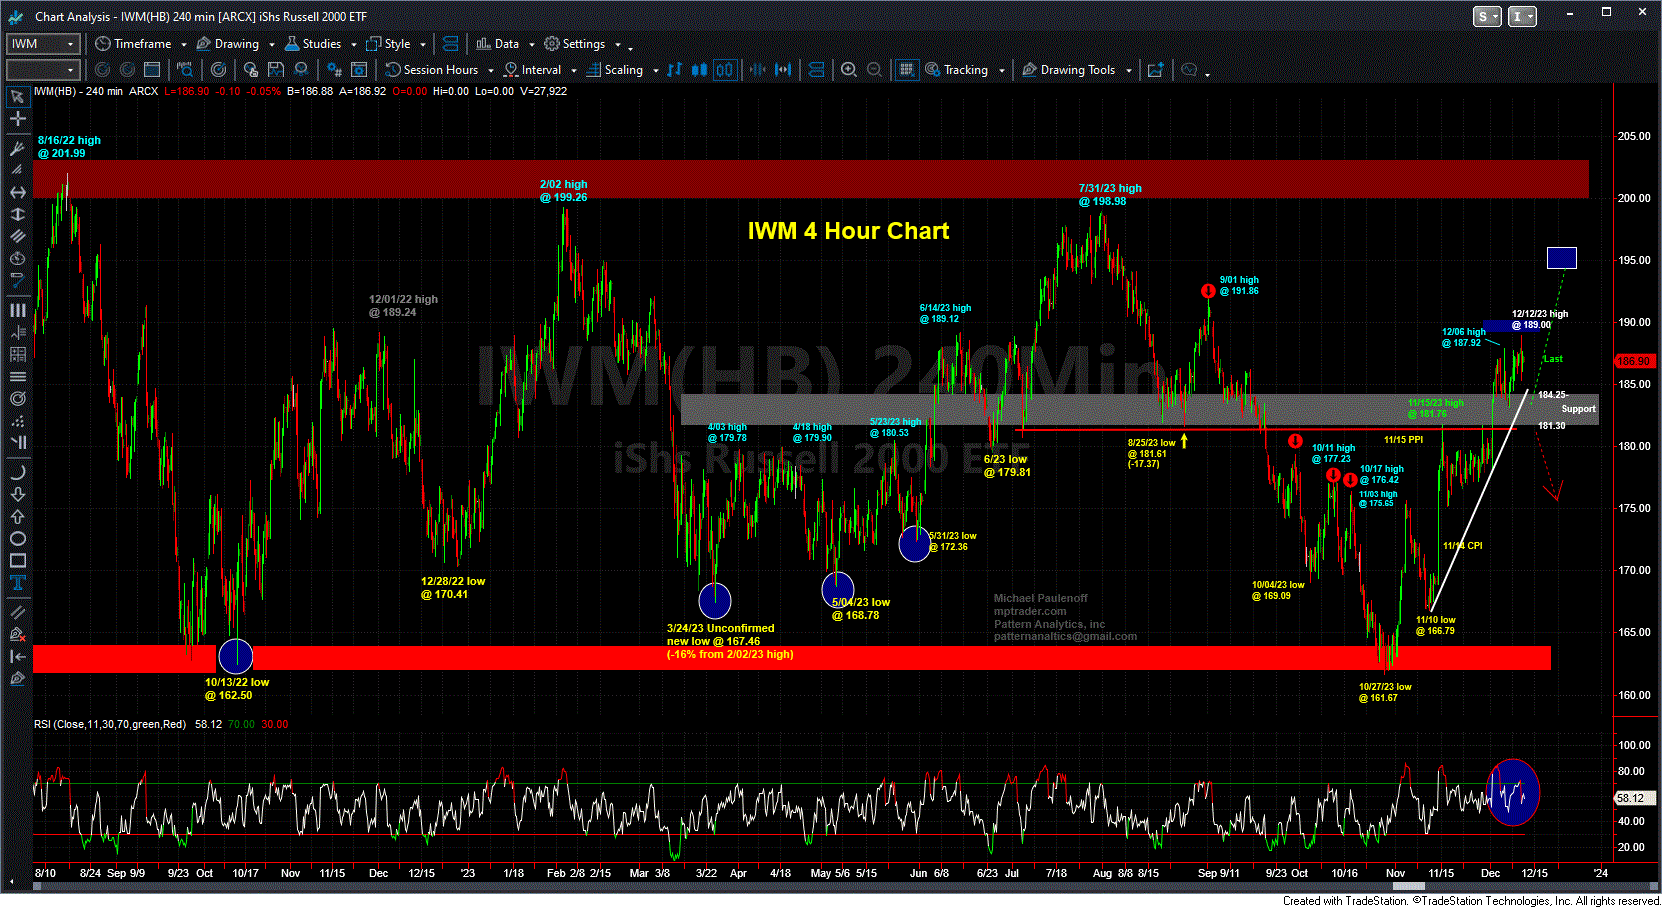Image resolution: width=1662 pixels, height=907 pixels.
Task: Toggle the chart grid display button
Action: point(906,69)
